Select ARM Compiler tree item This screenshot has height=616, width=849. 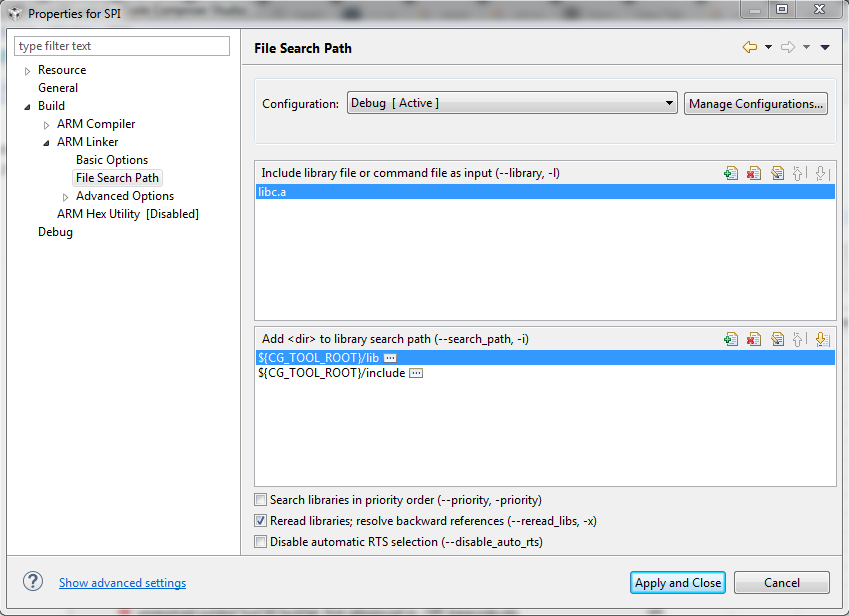coord(96,124)
